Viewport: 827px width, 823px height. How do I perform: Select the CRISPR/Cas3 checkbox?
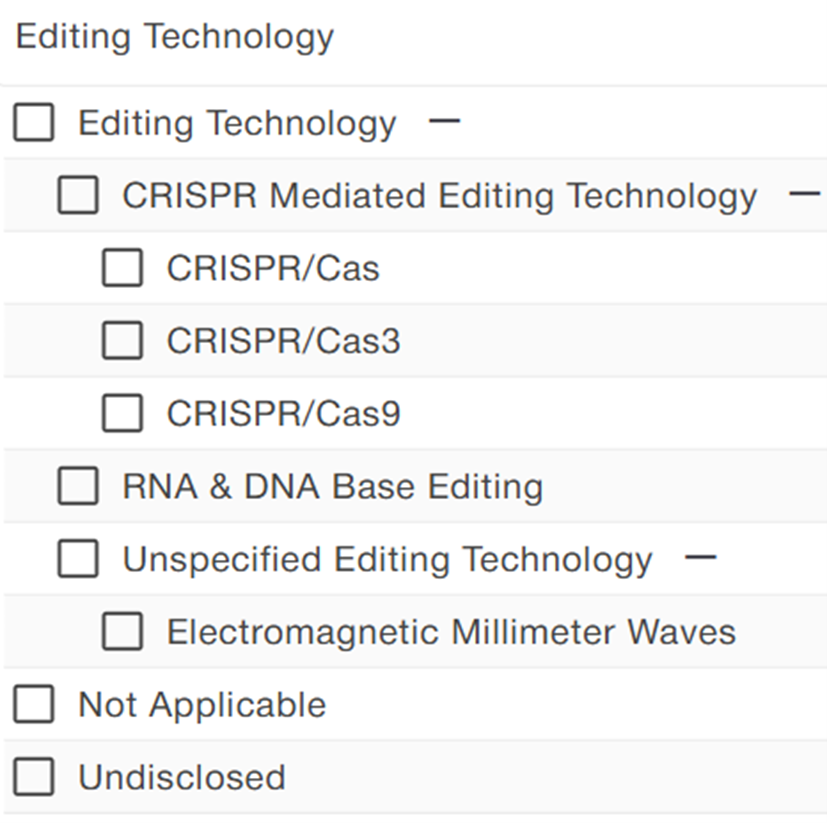pos(122,342)
